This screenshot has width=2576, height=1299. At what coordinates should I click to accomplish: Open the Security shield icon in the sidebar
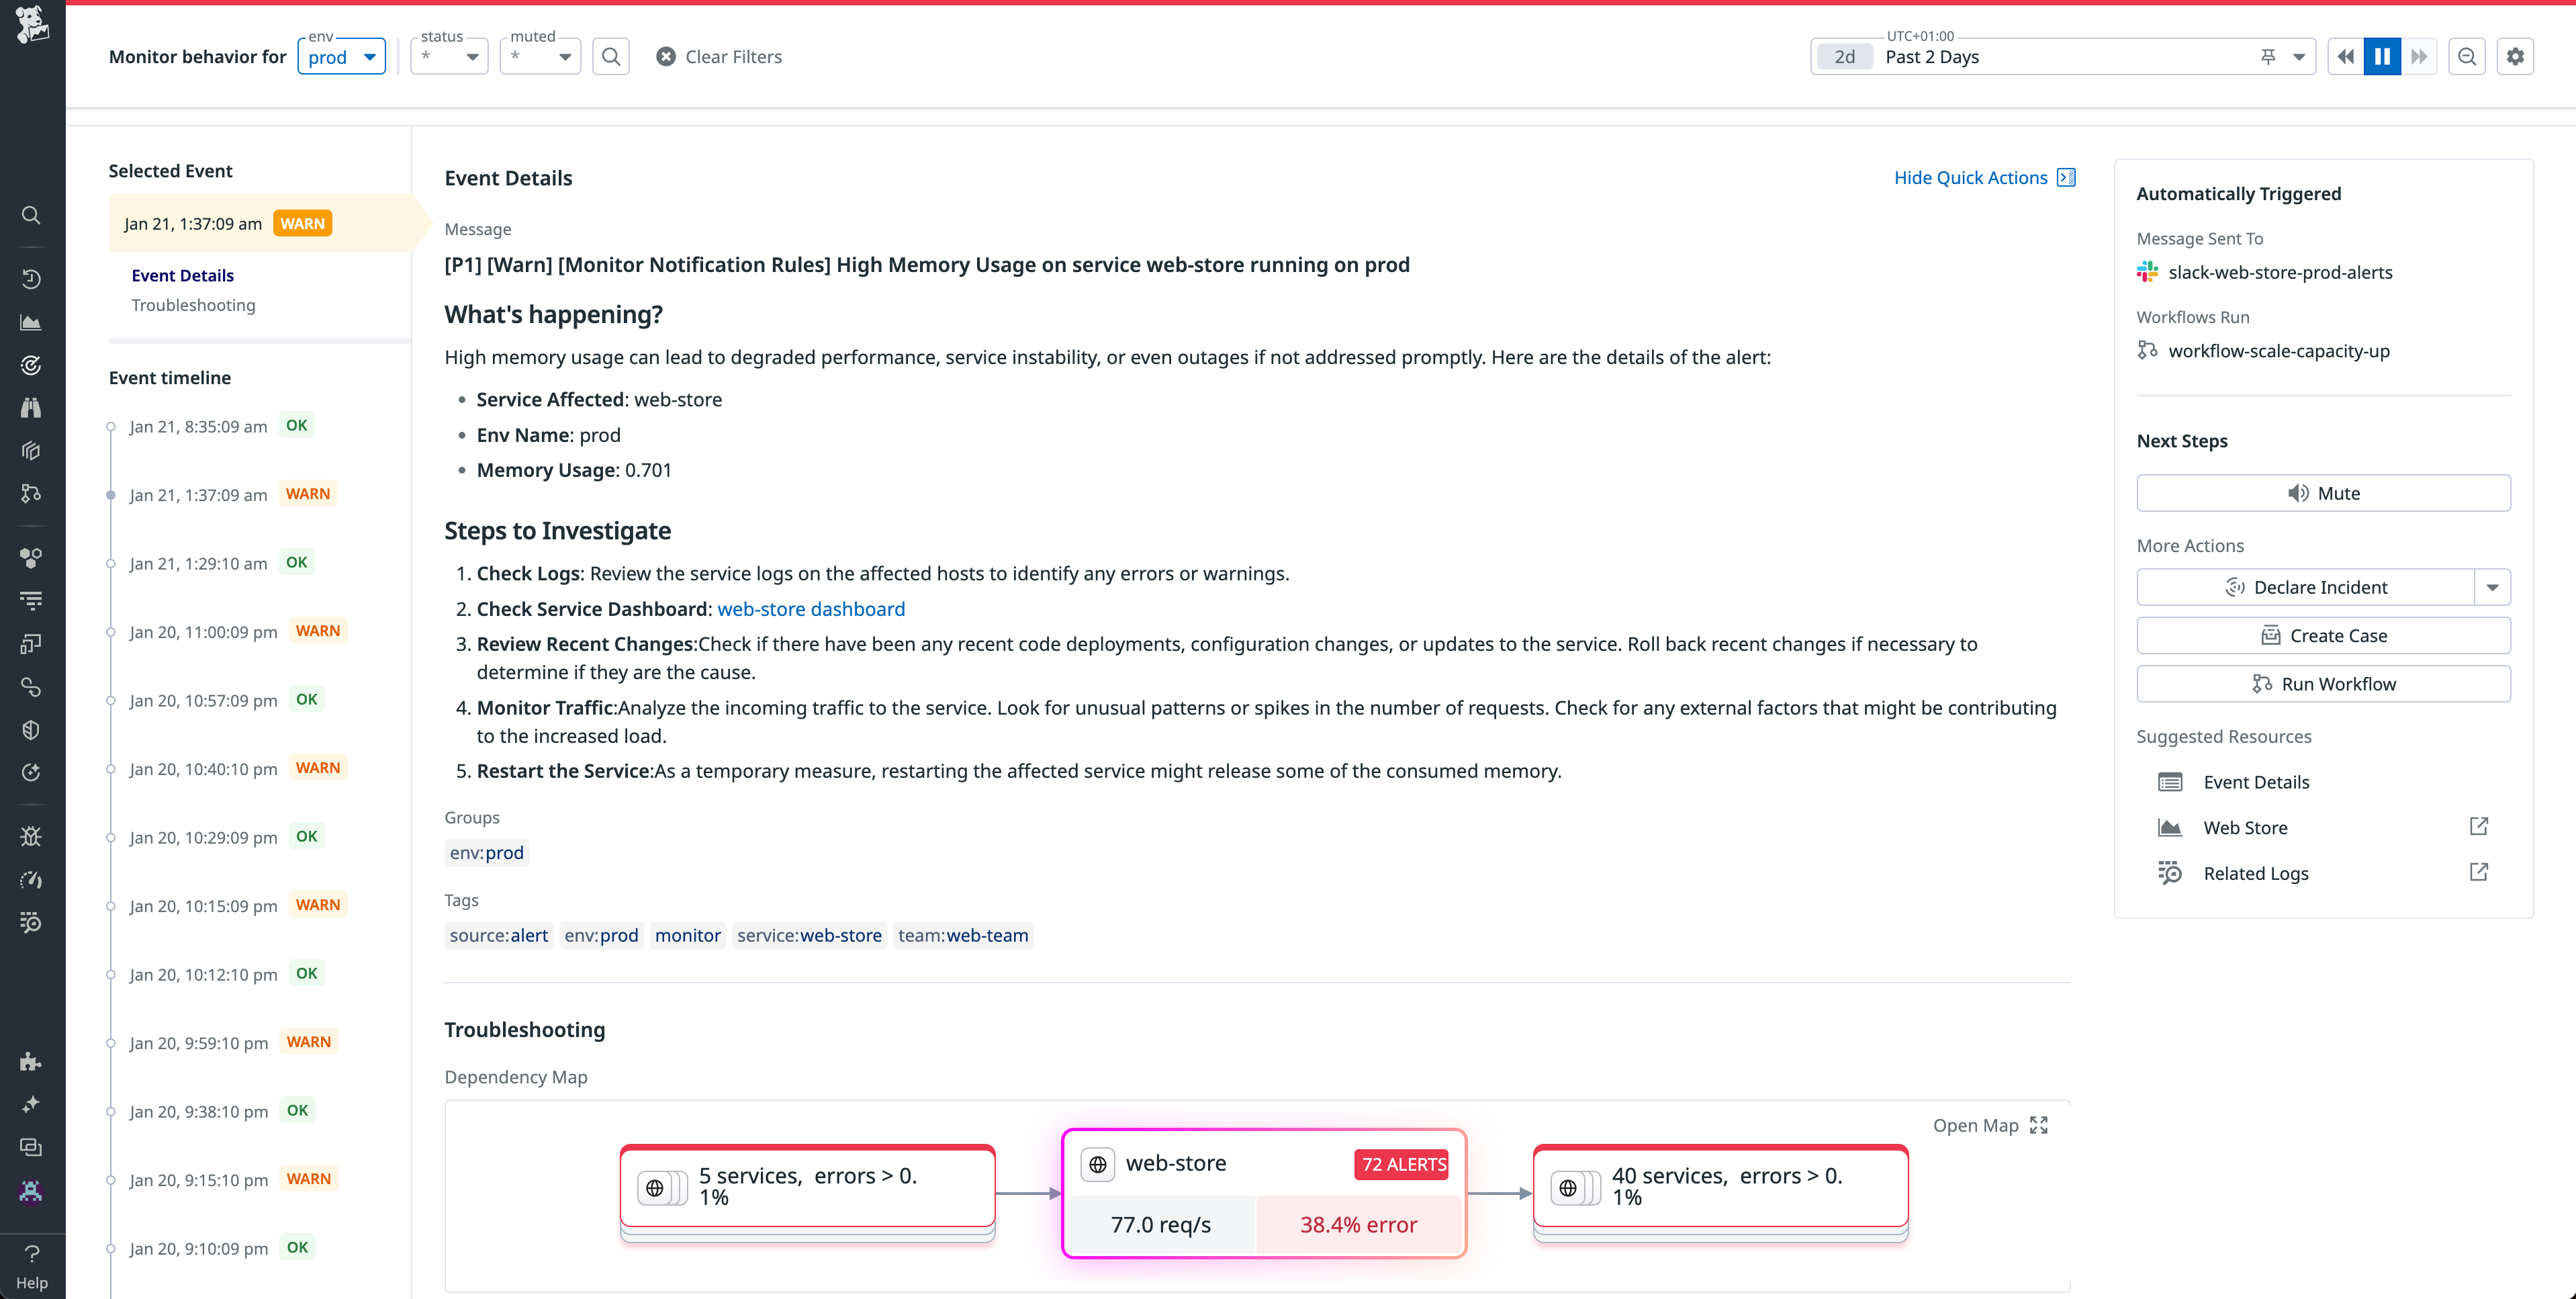pyautogui.click(x=31, y=729)
